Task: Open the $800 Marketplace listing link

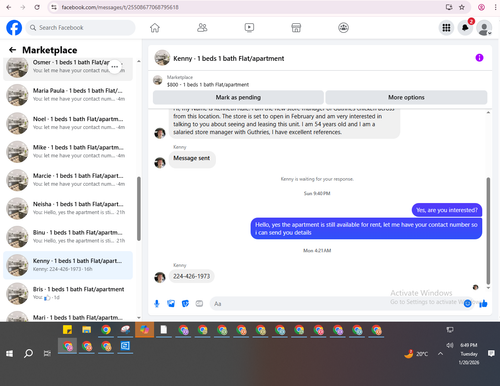Action: click(x=208, y=85)
